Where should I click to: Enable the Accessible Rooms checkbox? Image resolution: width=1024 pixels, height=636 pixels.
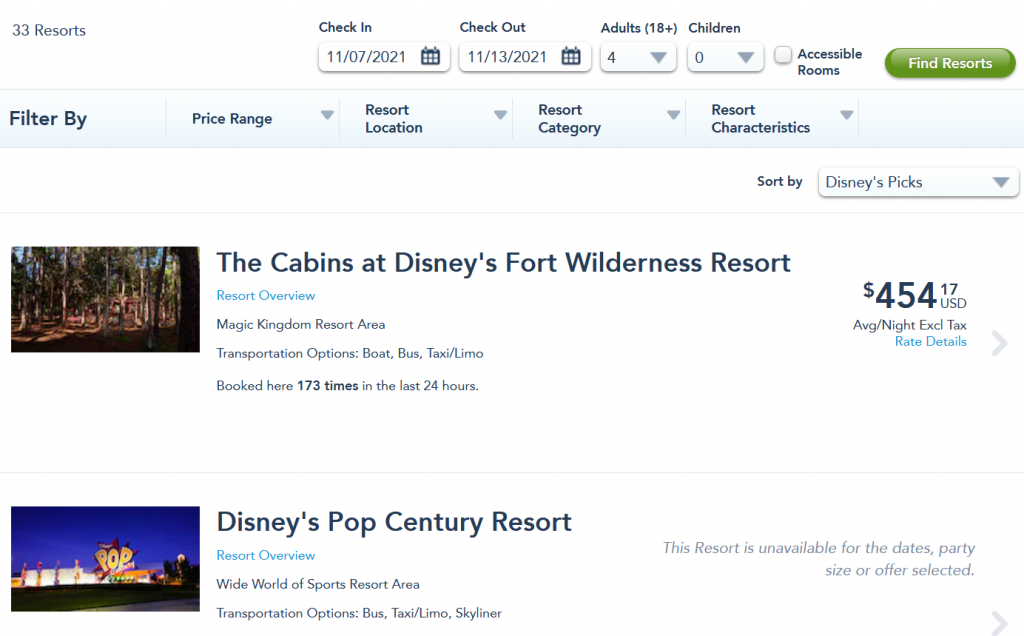(782, 55)
